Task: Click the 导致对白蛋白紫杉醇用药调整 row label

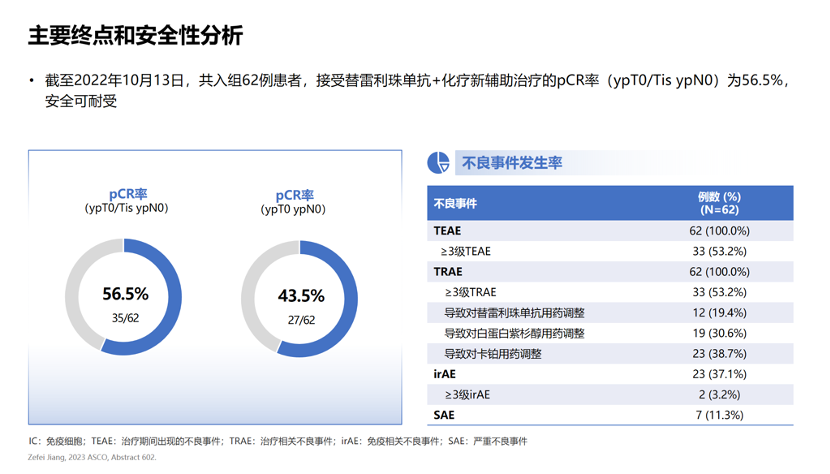Action: click(x=515, y=334)
